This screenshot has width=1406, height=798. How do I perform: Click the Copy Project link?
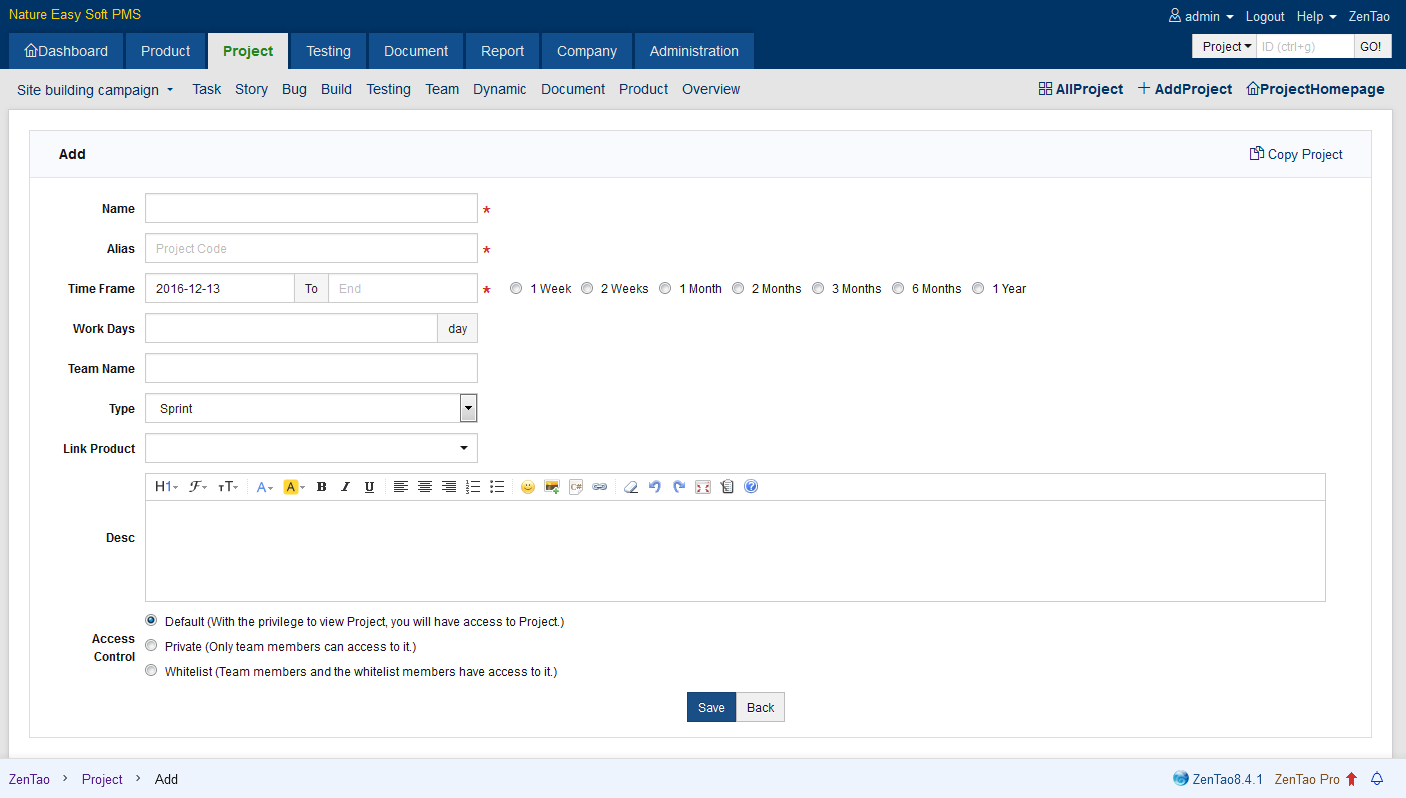pyautogui.click(x=1296, y=154)
